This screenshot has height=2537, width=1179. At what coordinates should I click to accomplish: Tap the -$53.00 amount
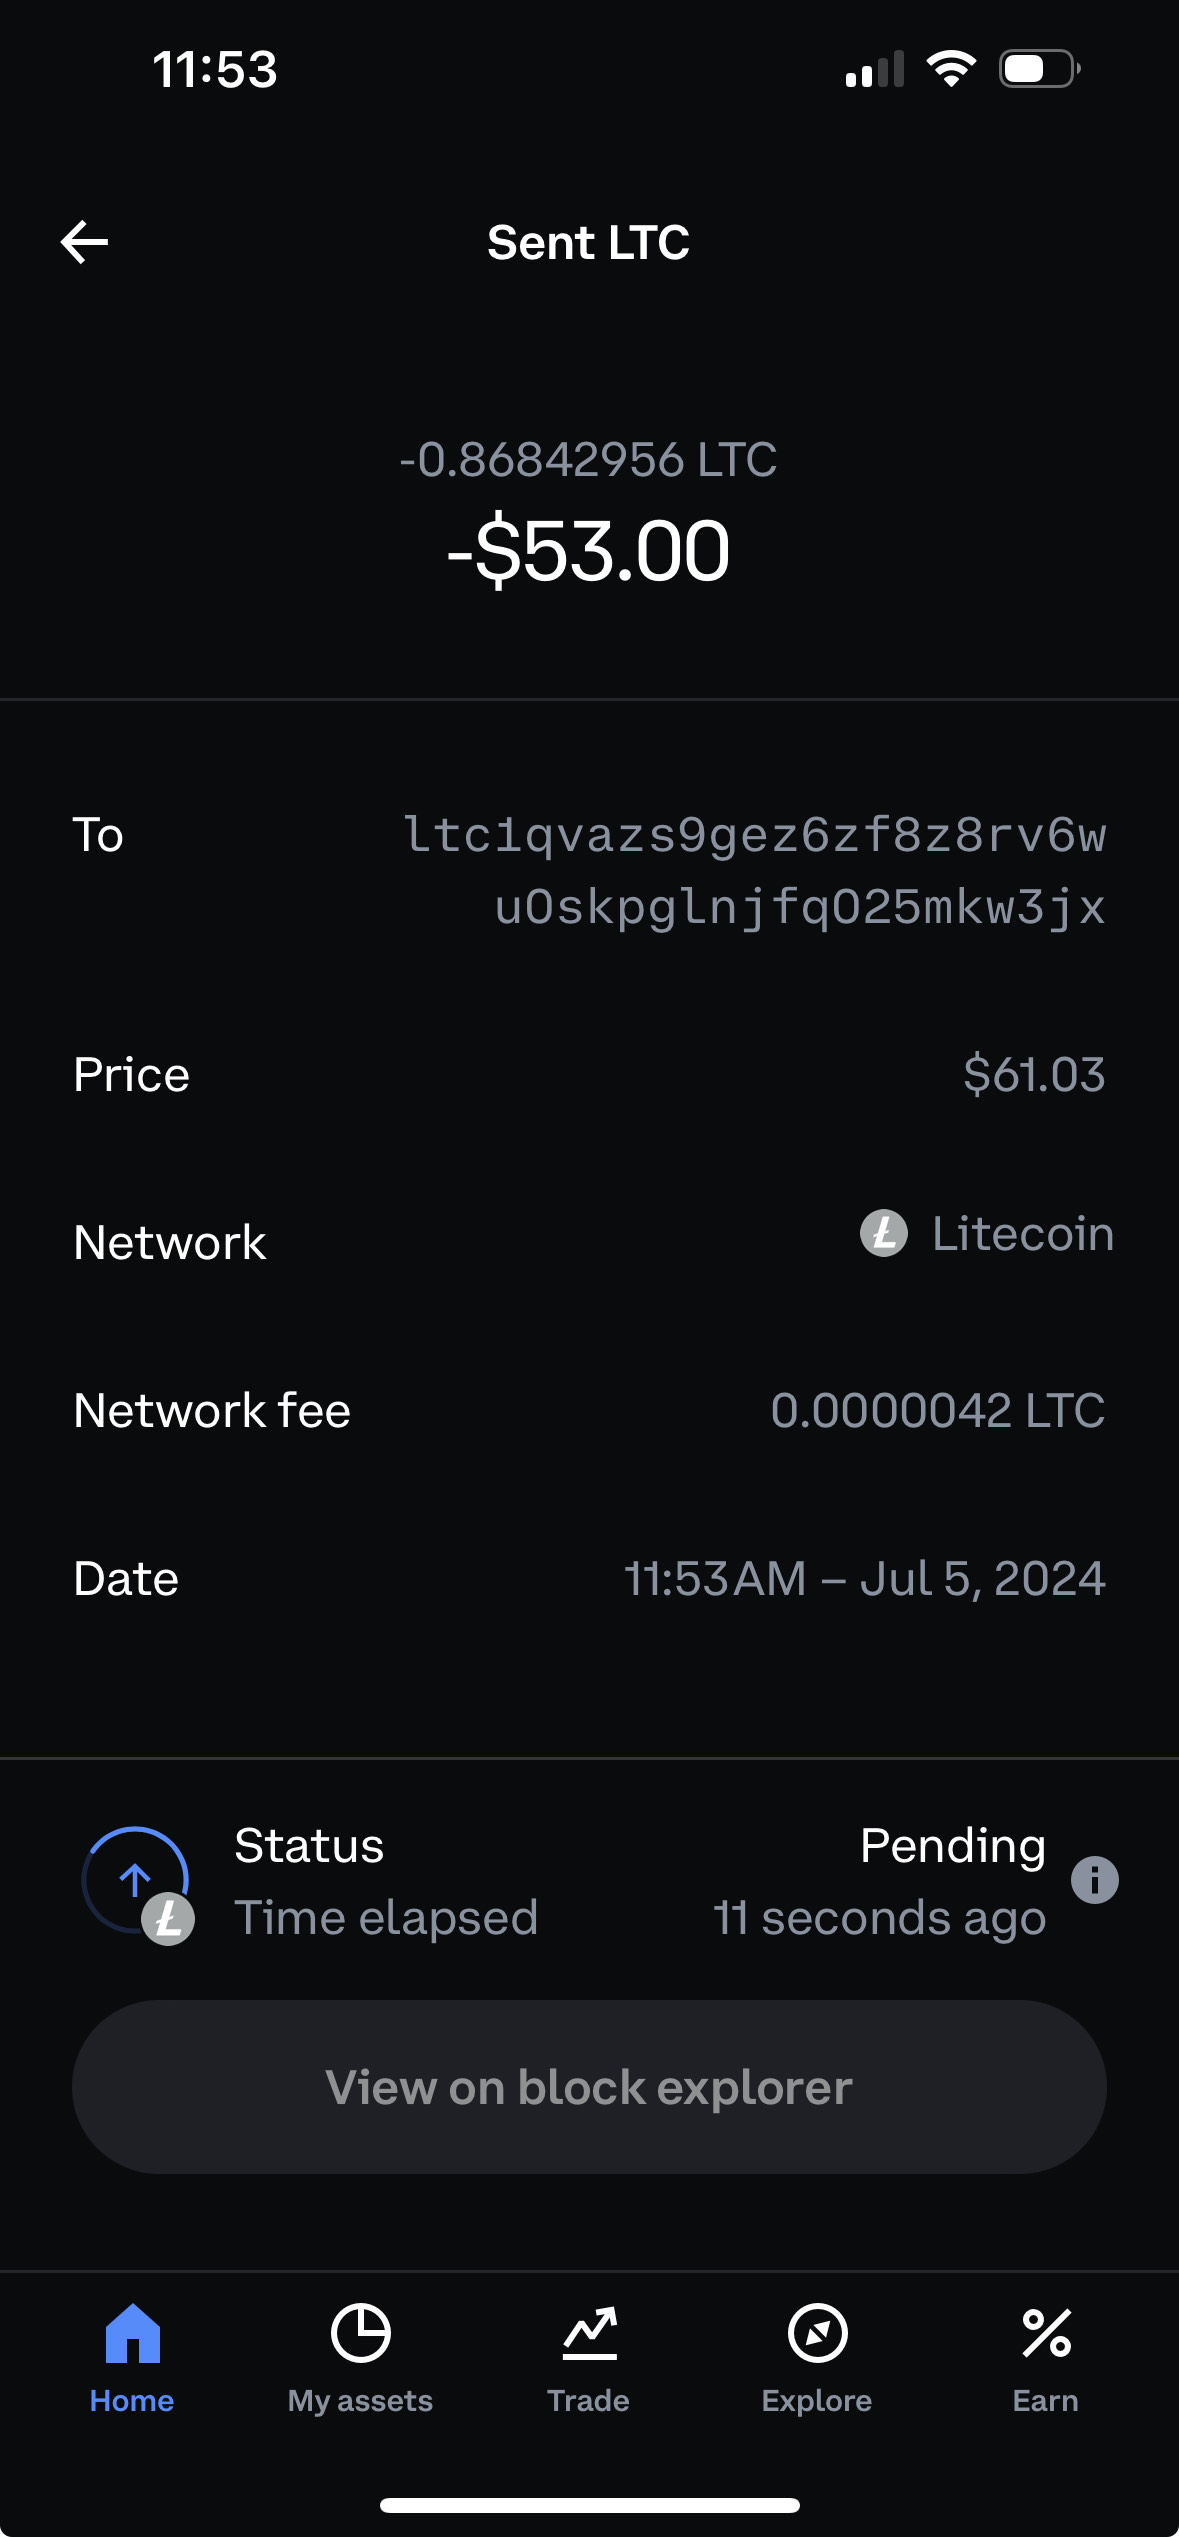[588, 551]
